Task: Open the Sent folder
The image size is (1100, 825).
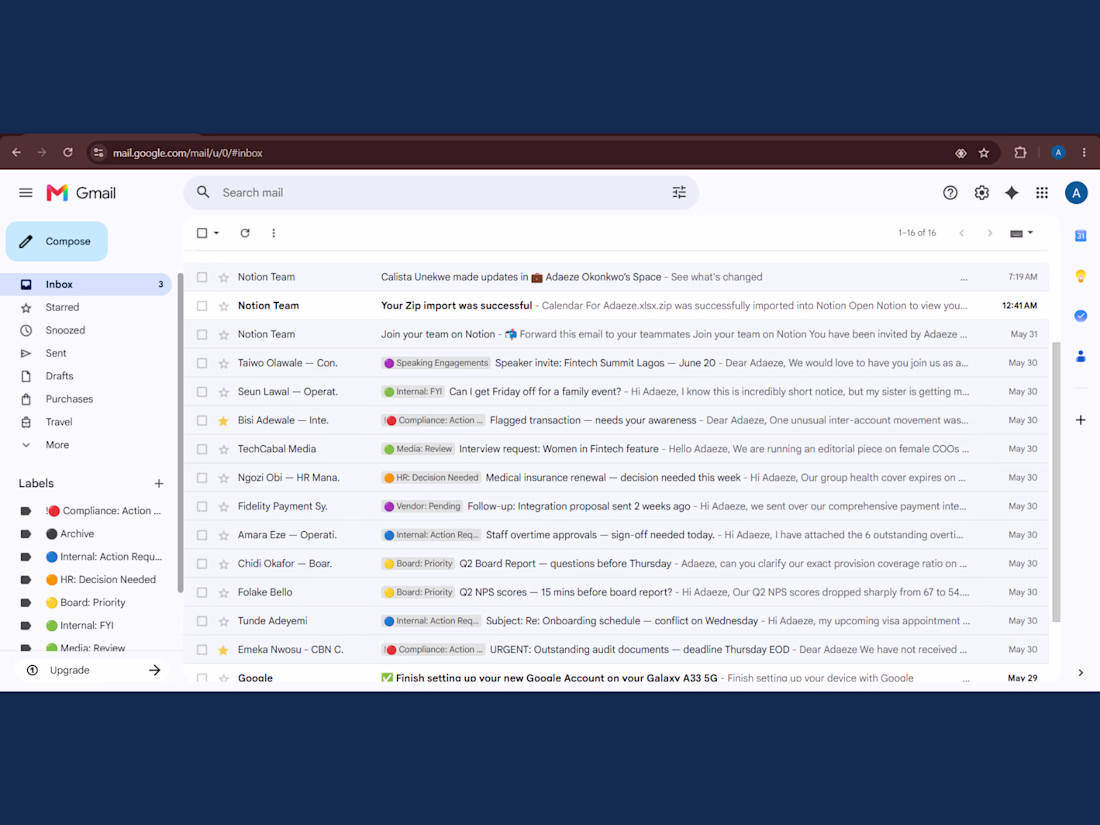Action: [56, 354]
